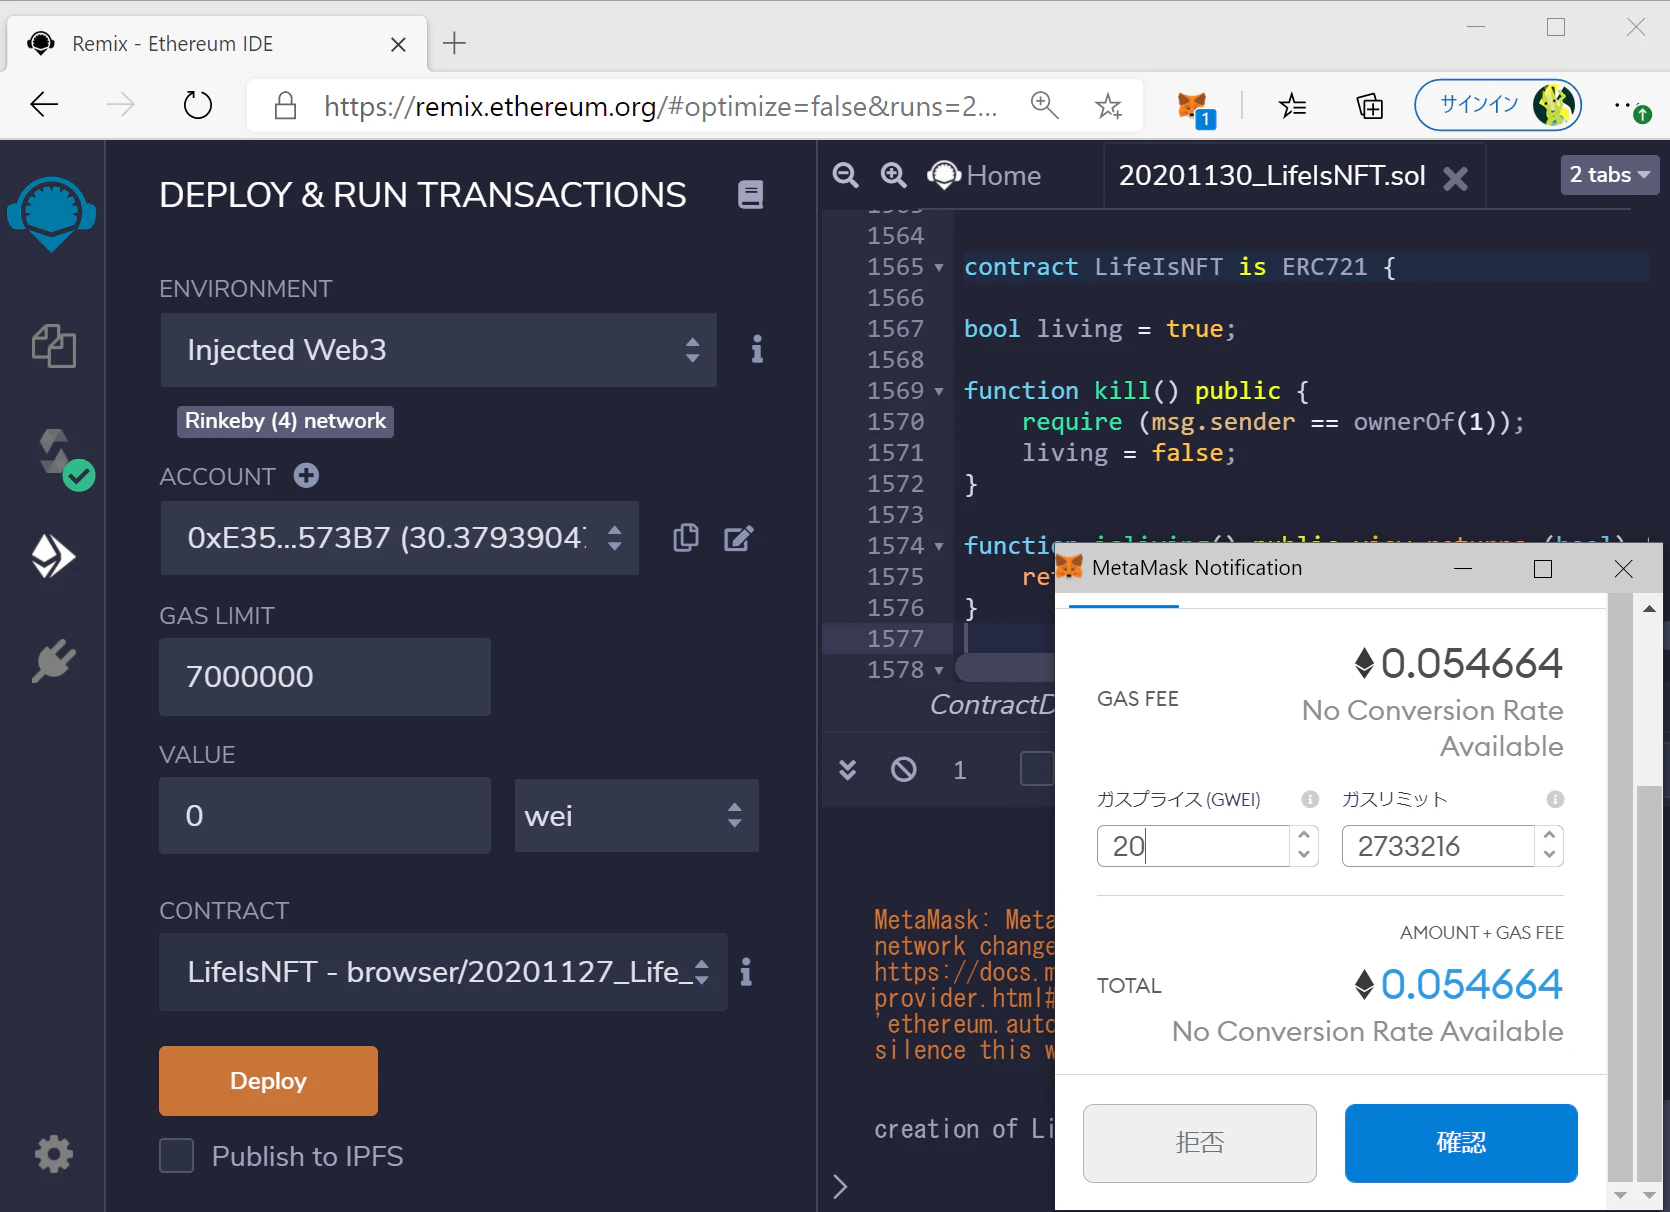
Task: Zoom out the editor font
Action: [846, 175]
